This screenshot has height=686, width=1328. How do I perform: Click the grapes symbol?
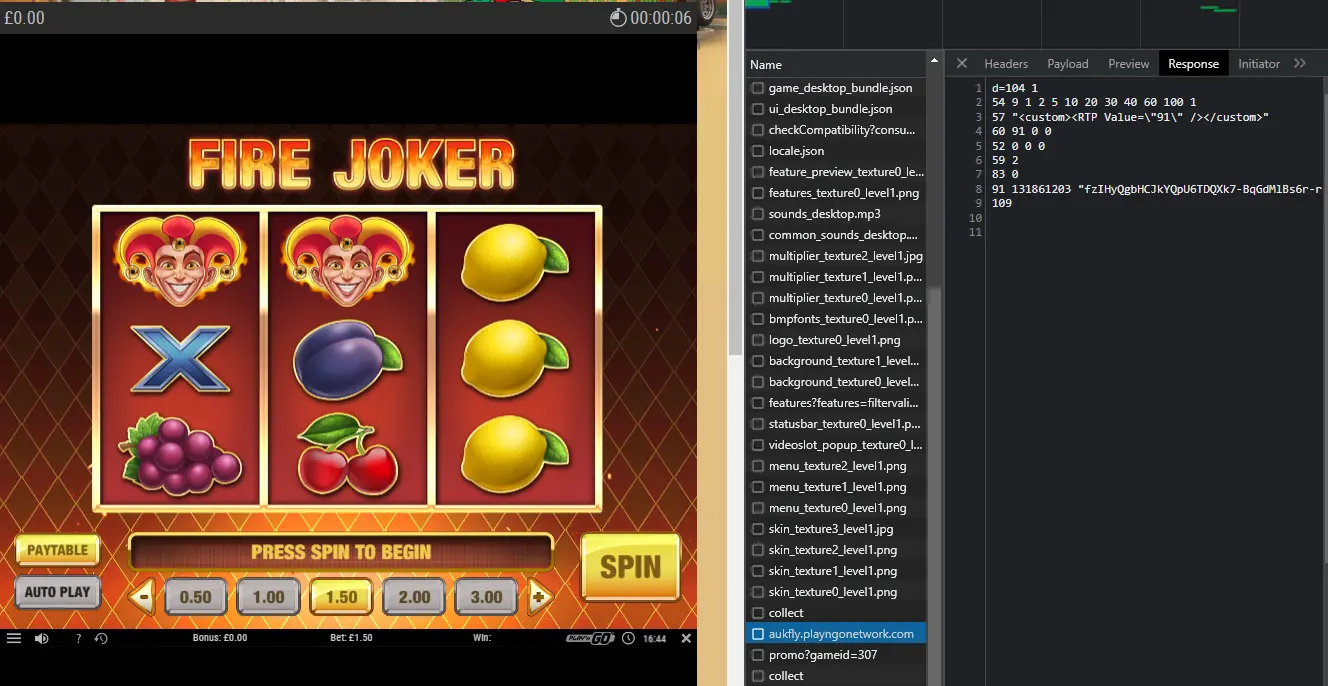(x=180, y=453)
